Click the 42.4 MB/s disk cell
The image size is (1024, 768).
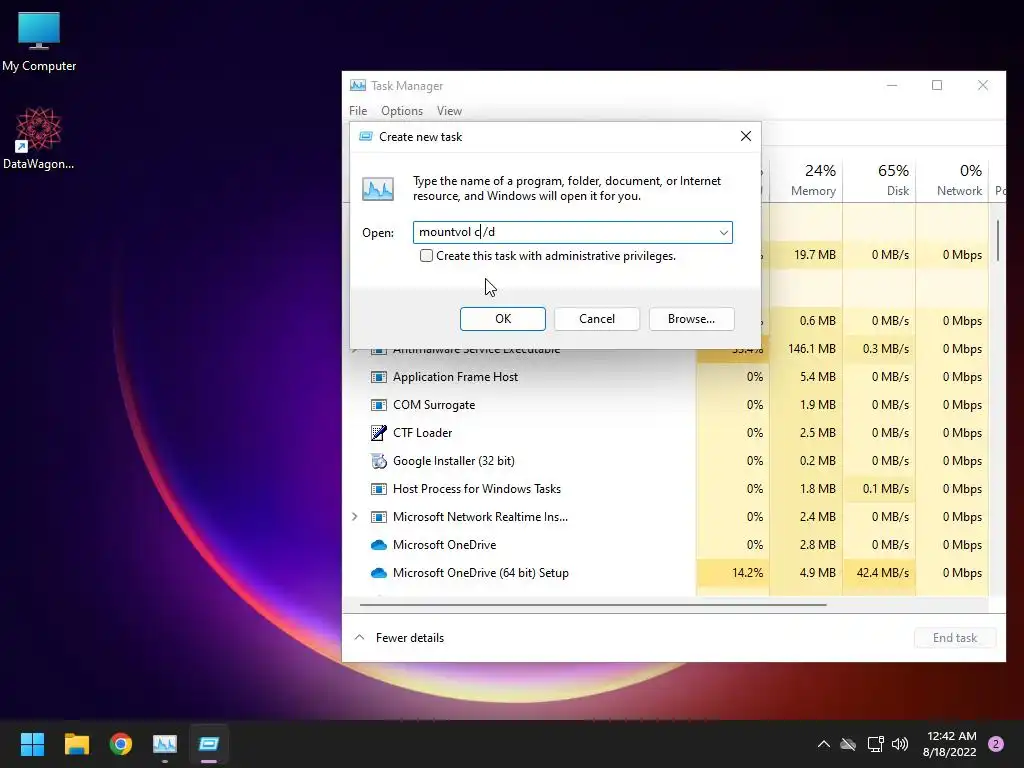click(880, 573)
